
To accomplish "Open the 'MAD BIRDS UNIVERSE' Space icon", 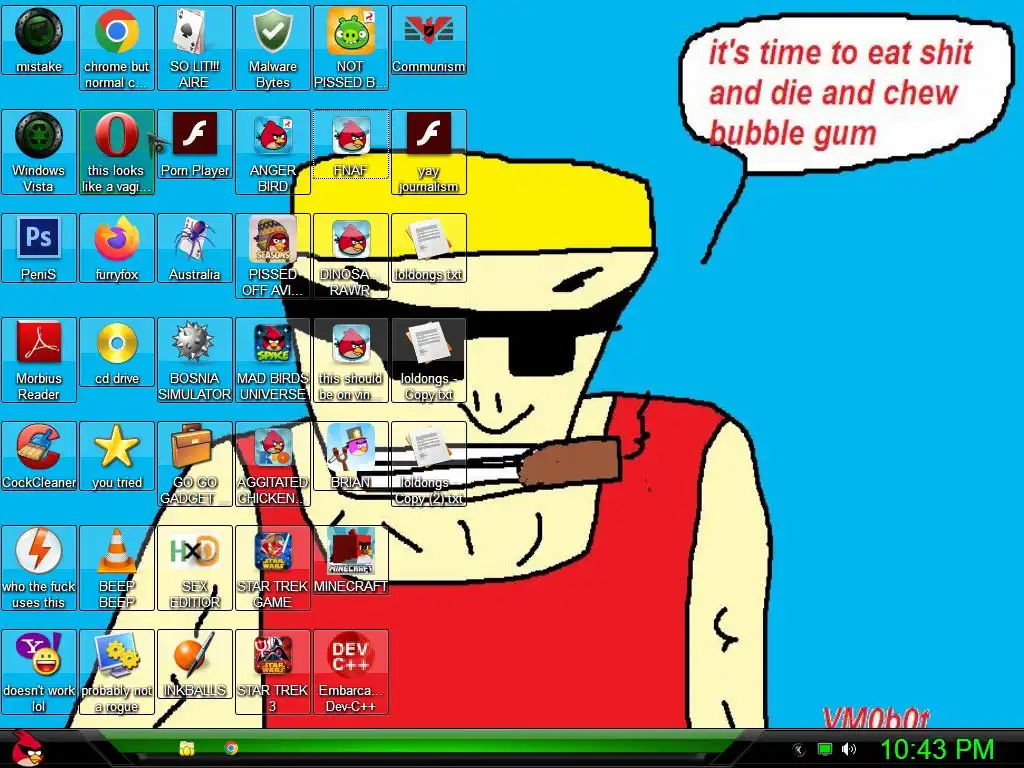I will click(272, 359).
